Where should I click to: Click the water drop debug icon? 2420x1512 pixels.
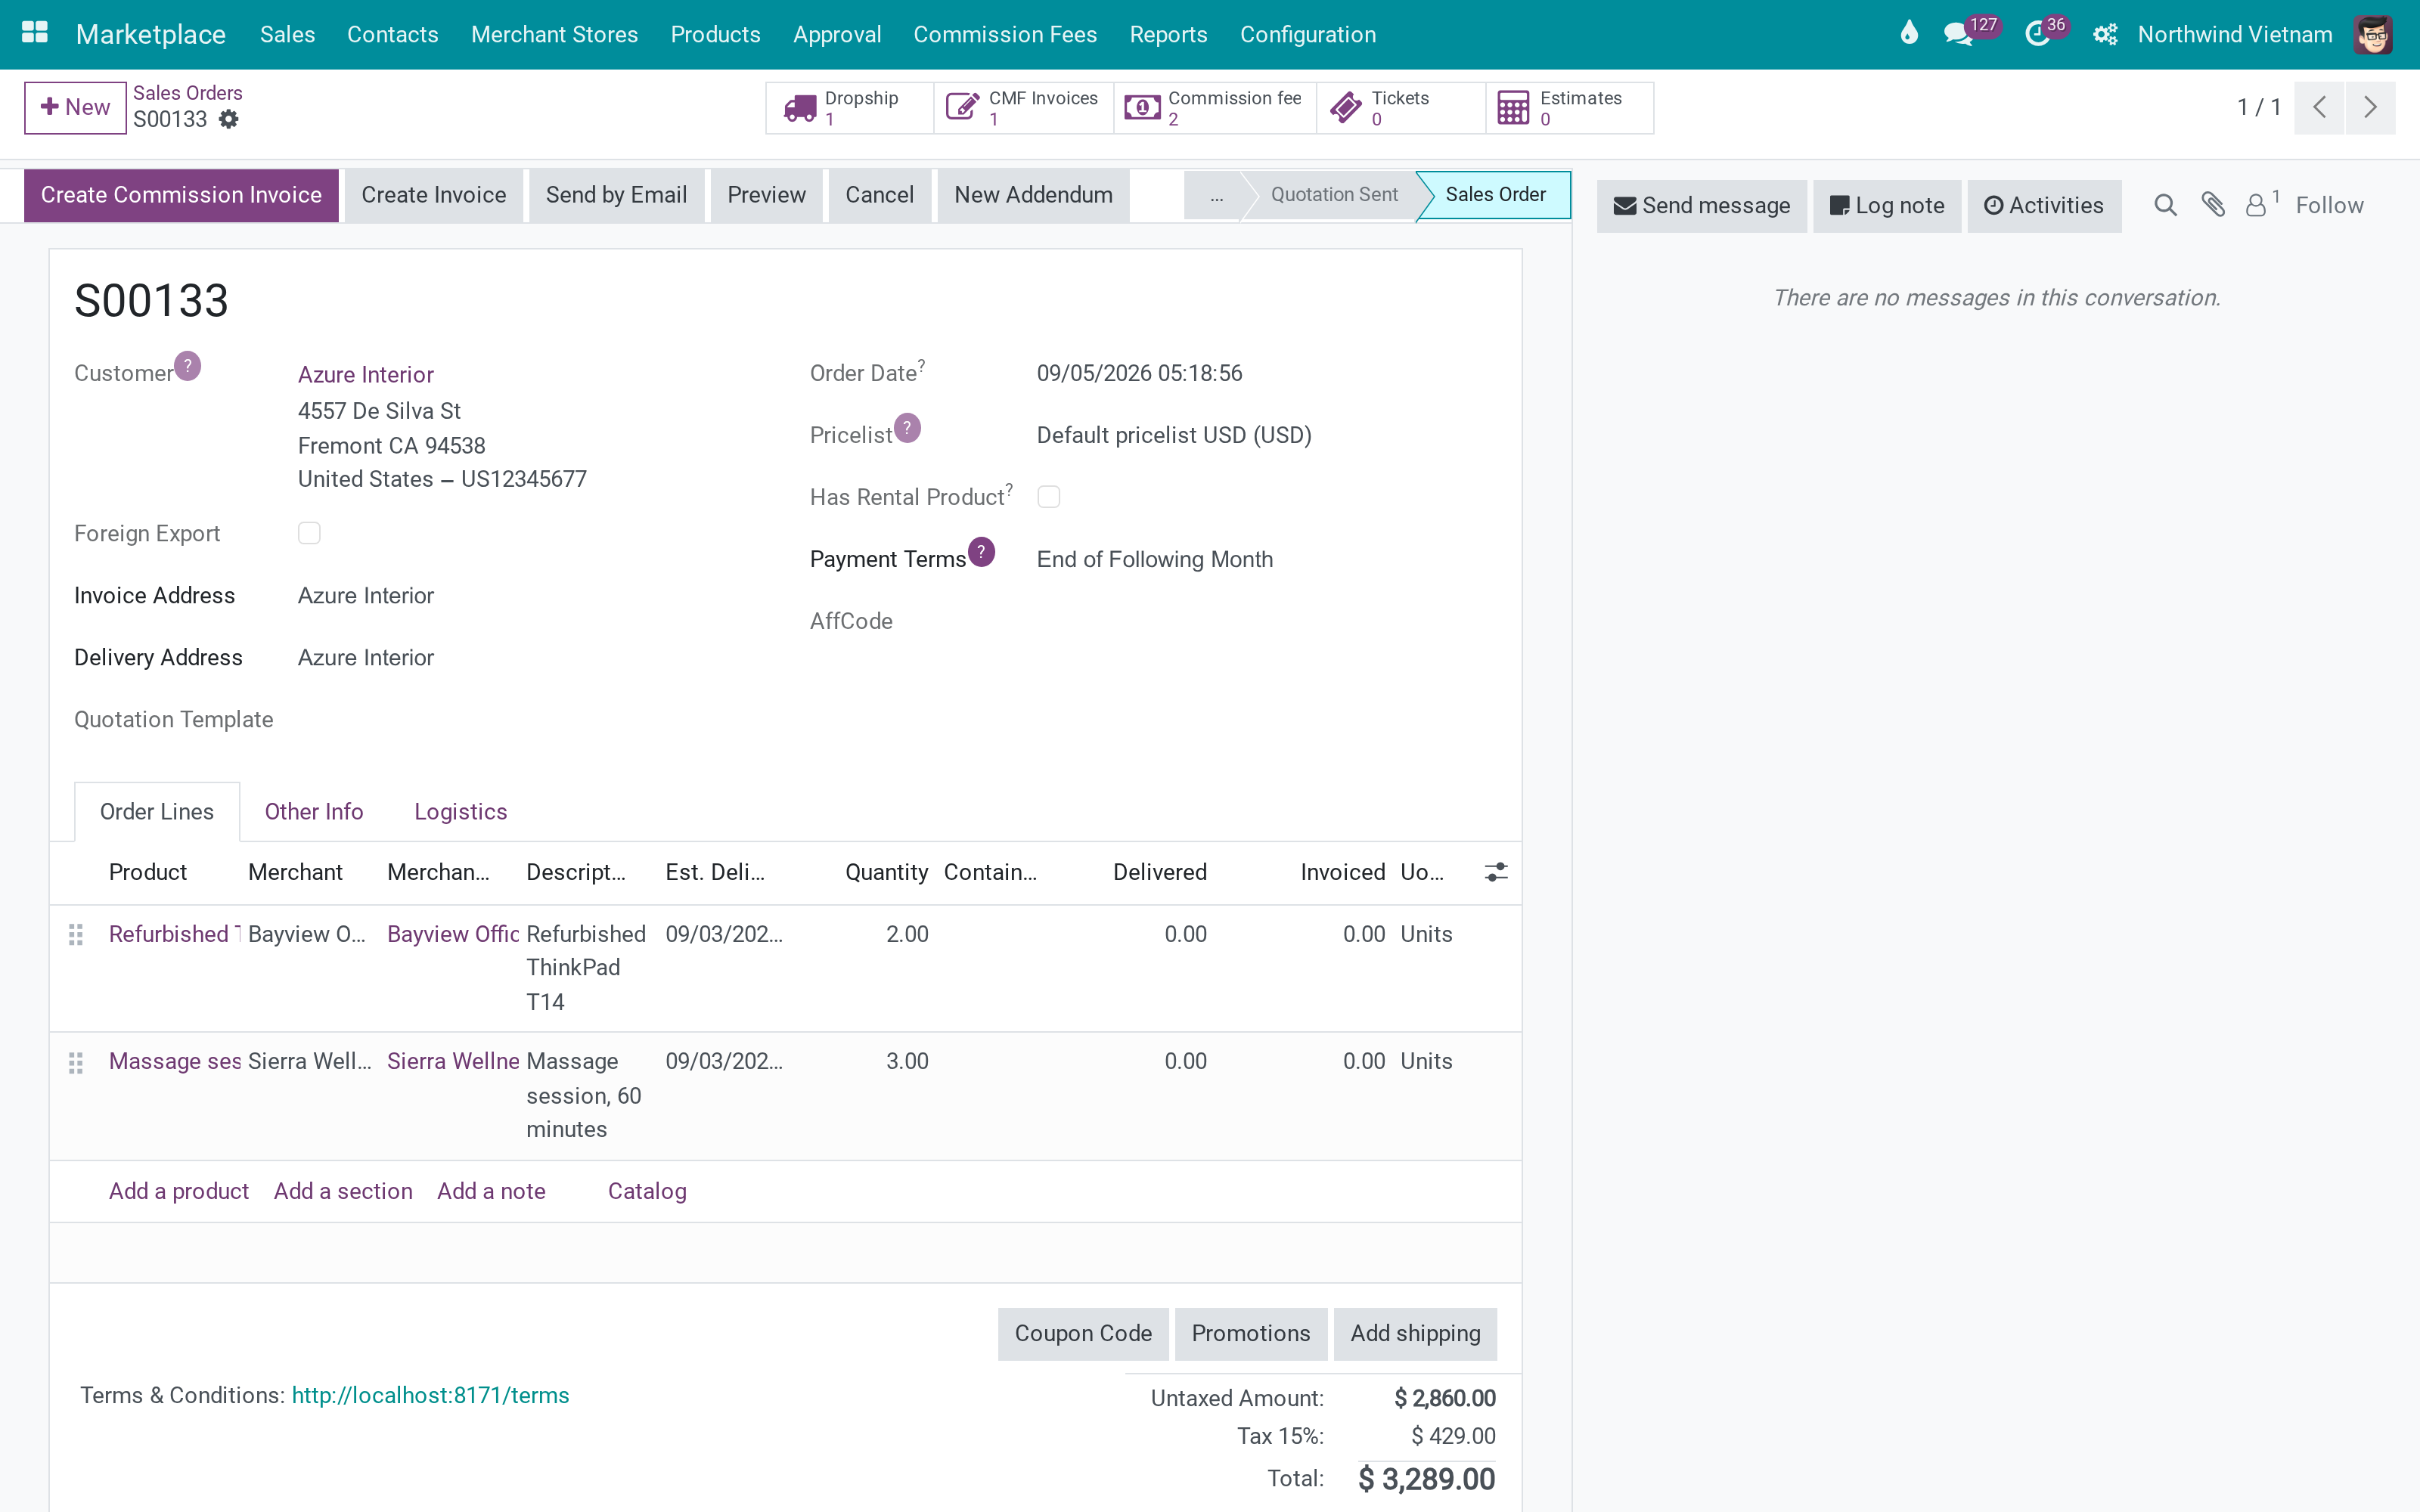coord(1909,34)
